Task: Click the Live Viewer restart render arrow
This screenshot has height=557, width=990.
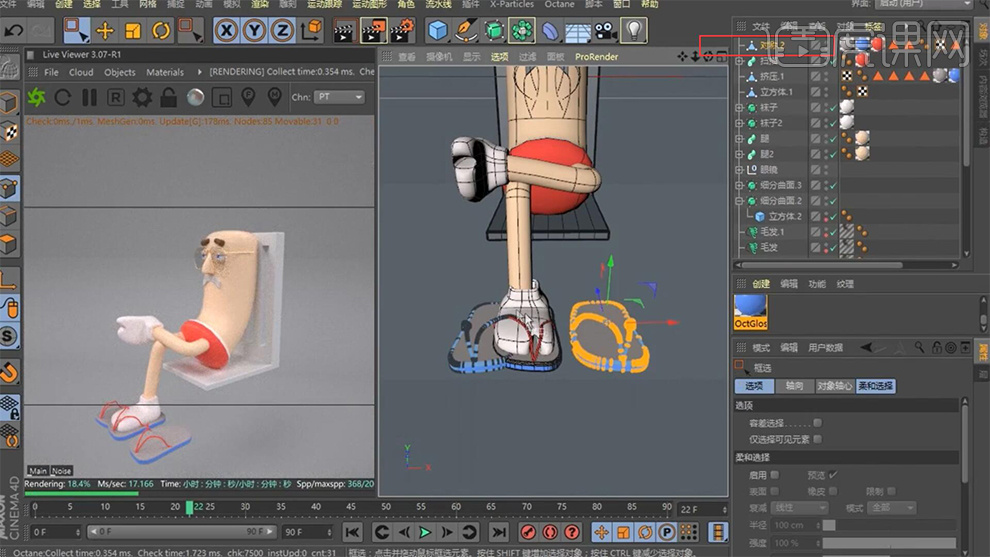Action: coord(63,97)
